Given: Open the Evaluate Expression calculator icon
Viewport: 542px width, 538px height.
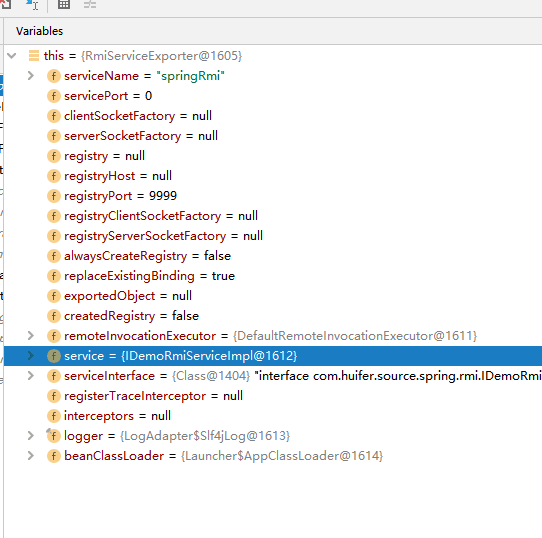Looking at the screenshot, I should tap(64, 4).
